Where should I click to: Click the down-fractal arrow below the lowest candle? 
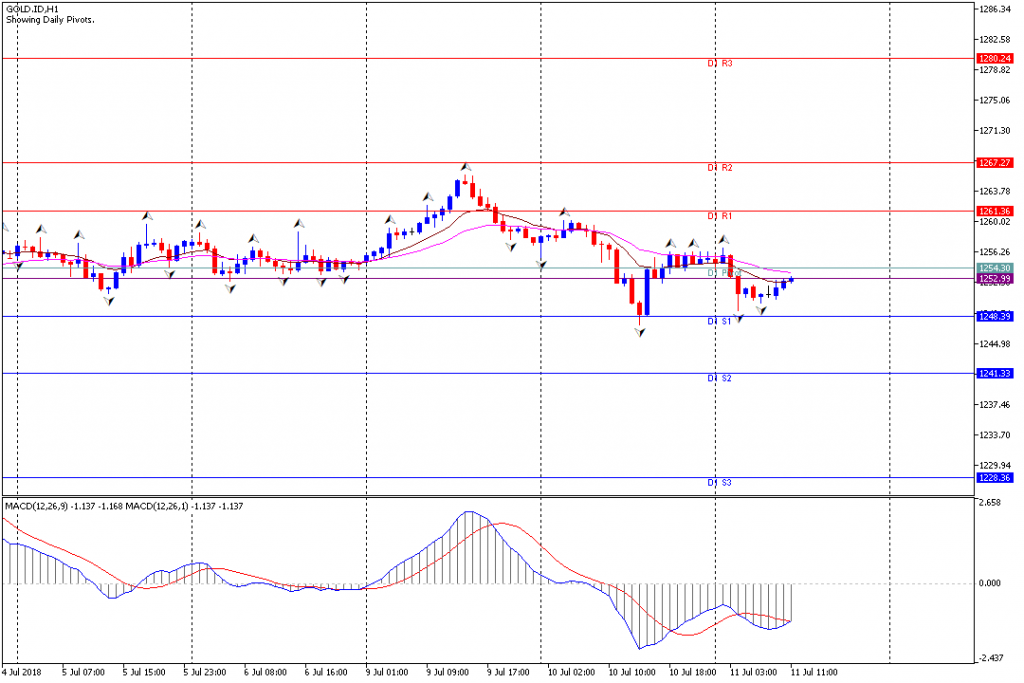pyautogui.click(x=640, y=332)
